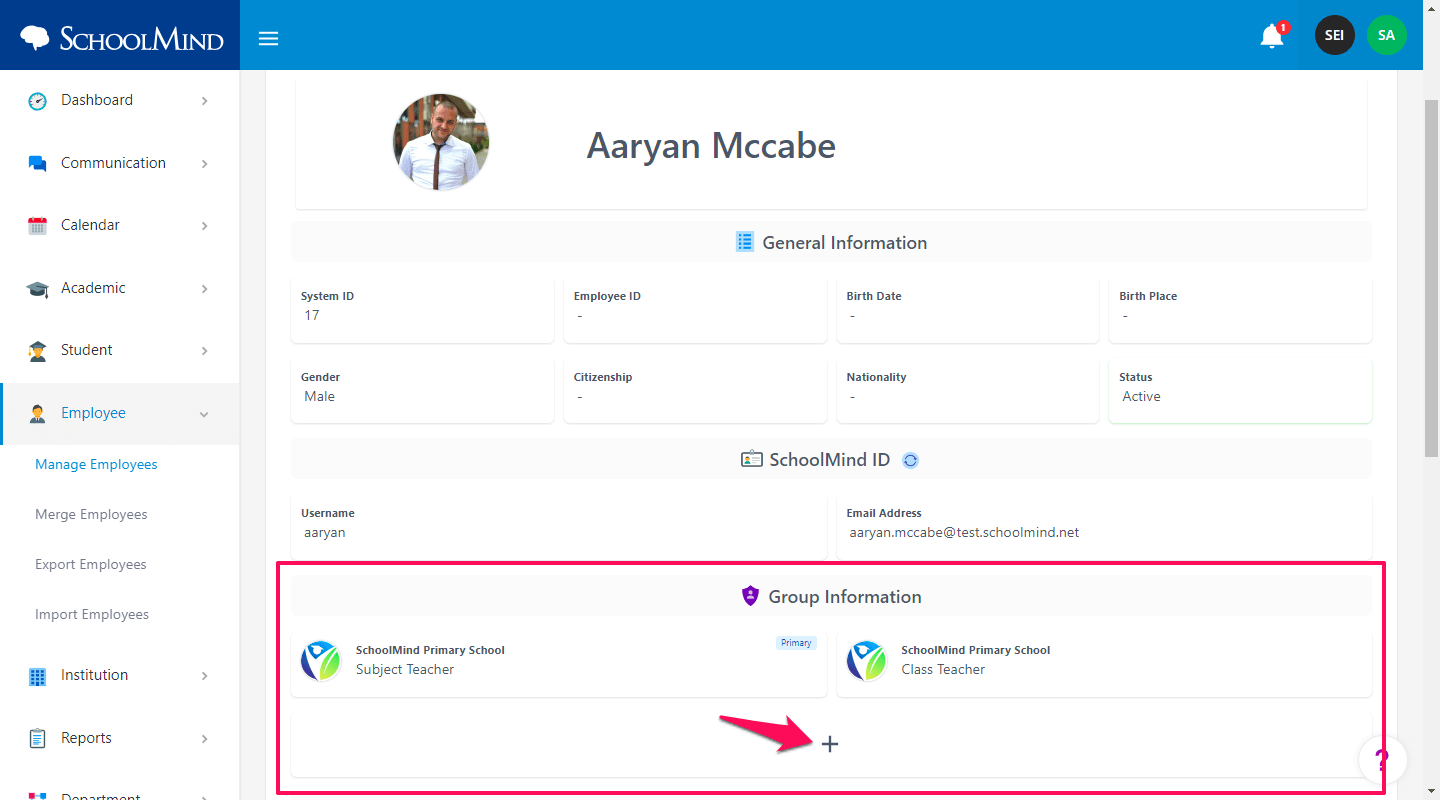The width and height of the screenshot is (1440, 800).
Task: Click the Birth Date field label
Action: click(874, 296)
